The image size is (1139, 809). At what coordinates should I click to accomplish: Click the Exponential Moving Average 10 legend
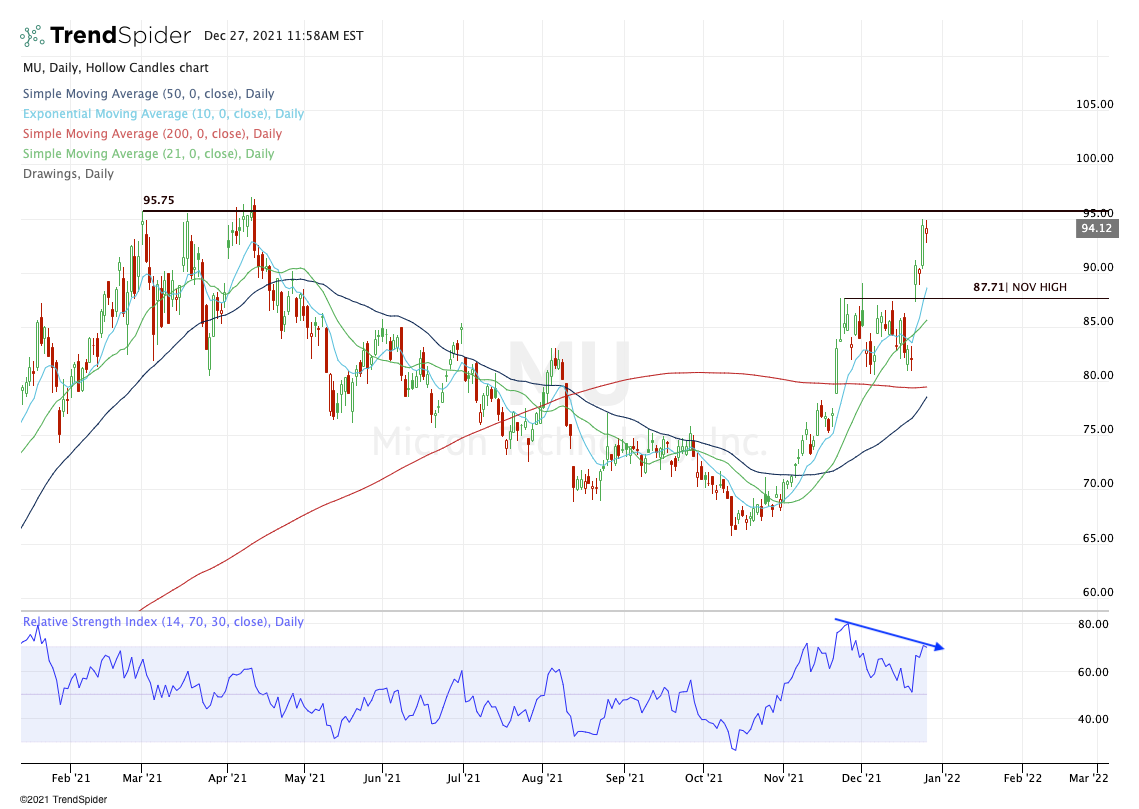(162, 114)
